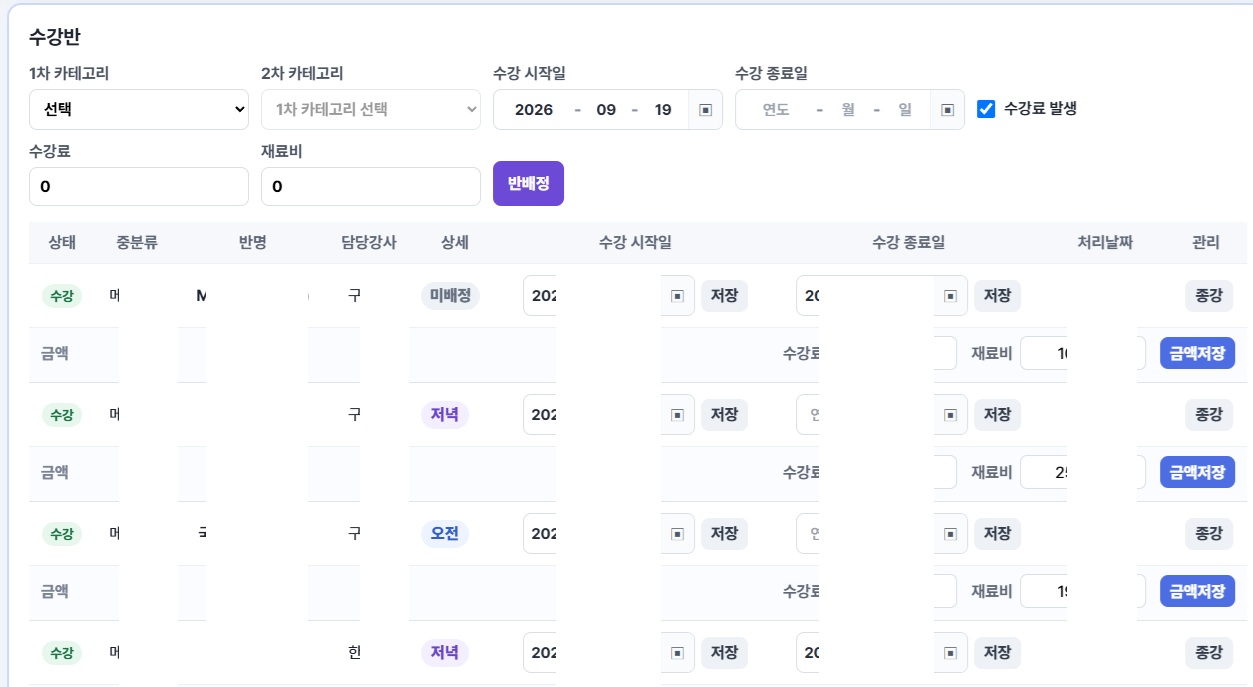Click 금액저장 below the first 저녁 row
This screenshot has height=687, width=1253.
tap(1197, 472)
